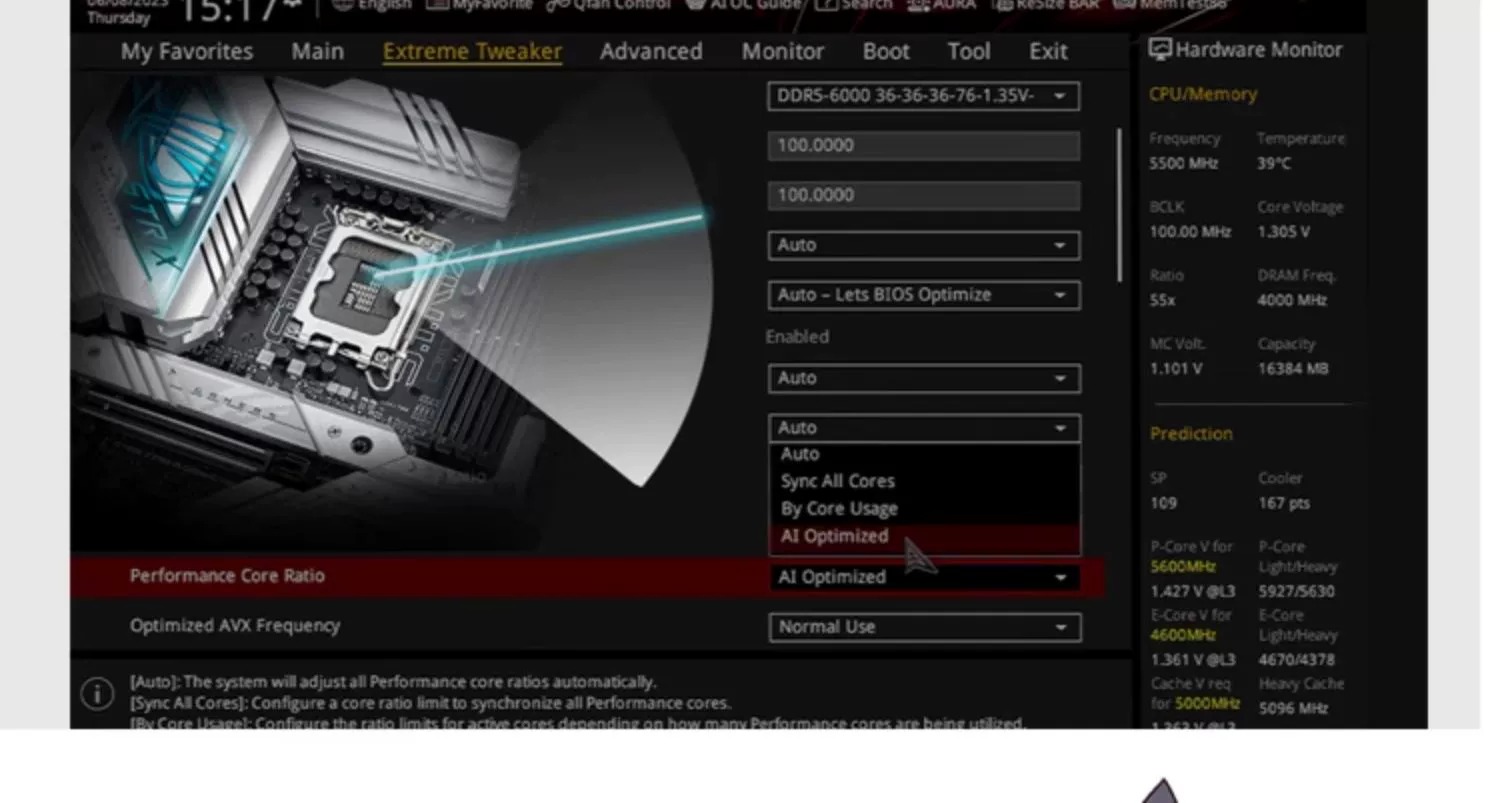This screenshot has width=1500, height=803.
Task: Open the Monitor tab
Action: coord(783,51)
